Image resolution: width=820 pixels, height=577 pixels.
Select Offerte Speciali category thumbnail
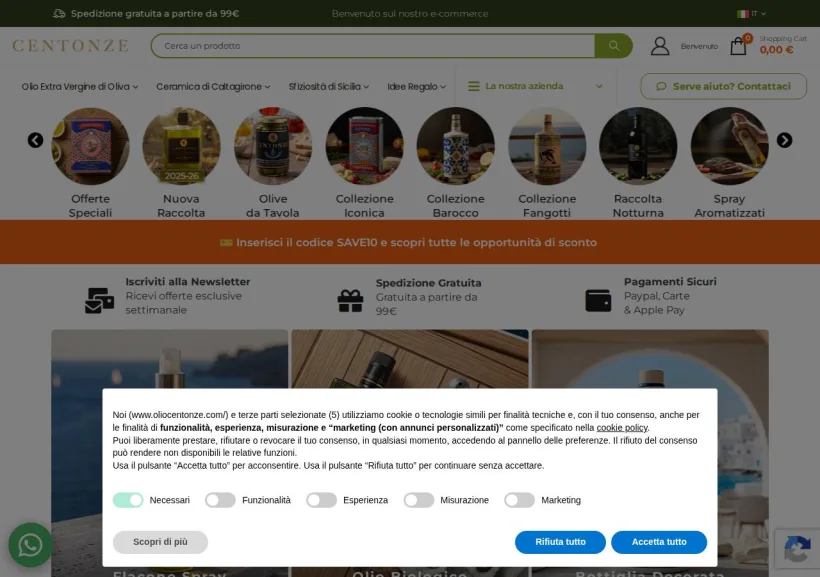[90, 146]
